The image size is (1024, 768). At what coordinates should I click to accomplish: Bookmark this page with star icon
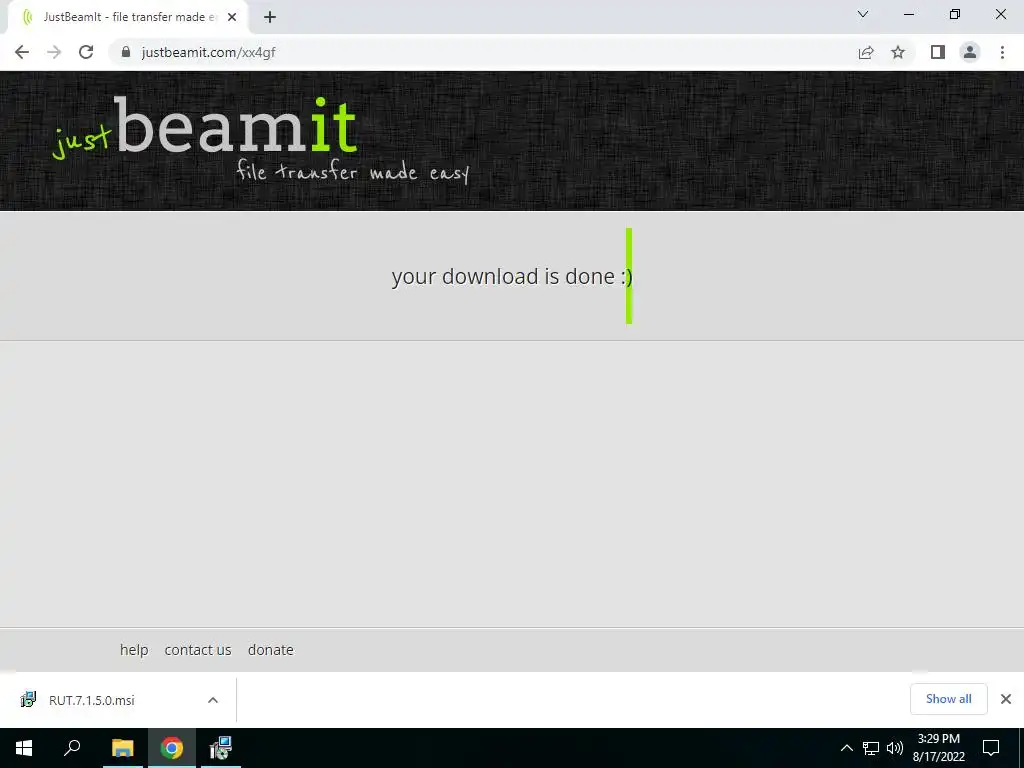[898, 52]
